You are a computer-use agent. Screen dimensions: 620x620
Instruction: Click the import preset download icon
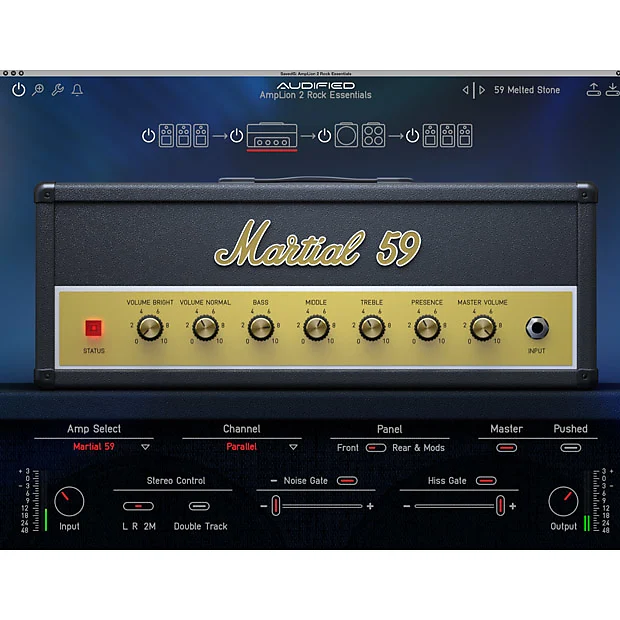[611, 90]
